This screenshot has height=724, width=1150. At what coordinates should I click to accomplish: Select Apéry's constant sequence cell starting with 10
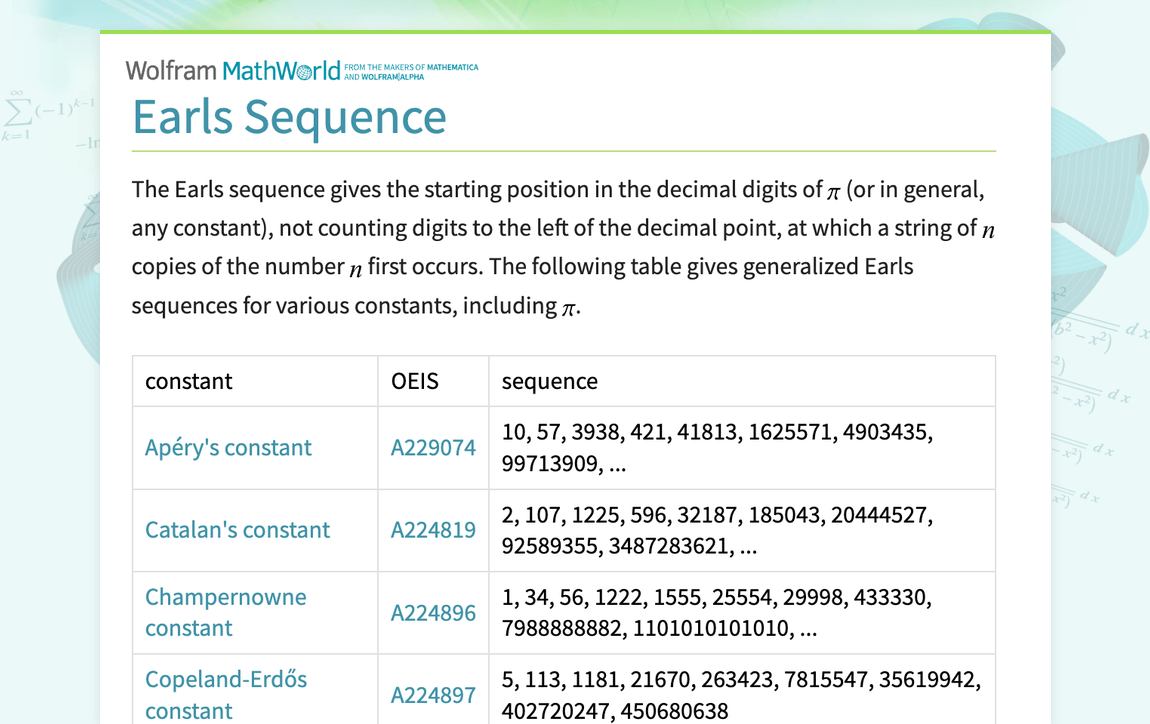(x=714, y=448)
